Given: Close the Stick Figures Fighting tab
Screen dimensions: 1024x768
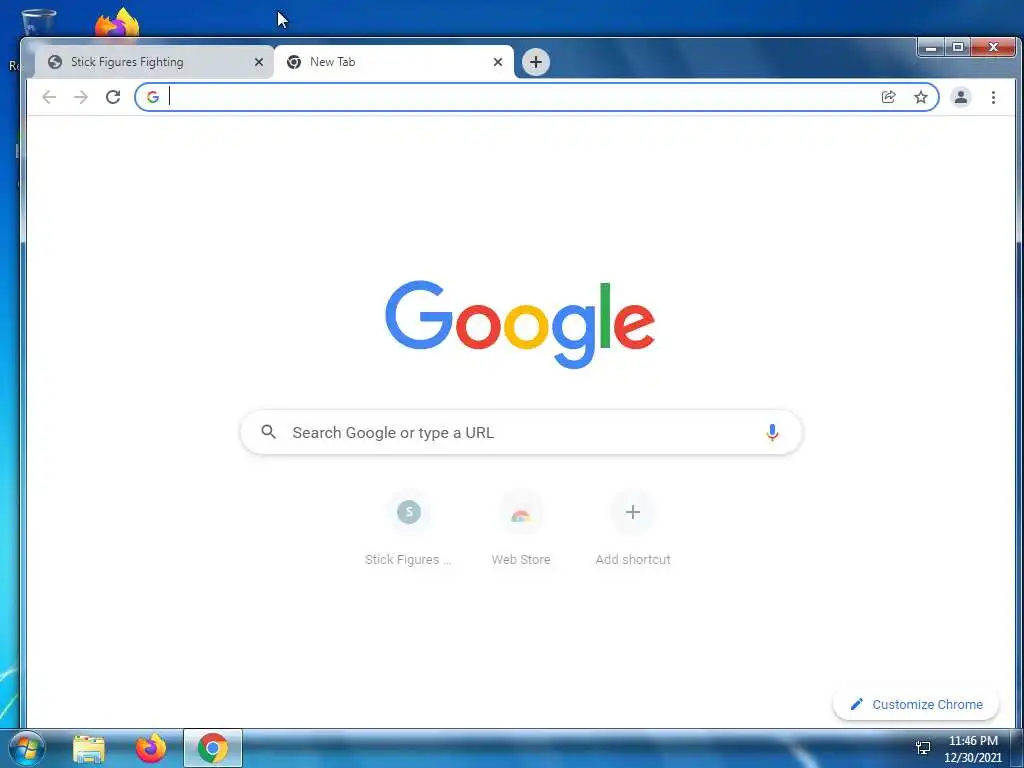Looking at the screenshot, I should [259, 62].
